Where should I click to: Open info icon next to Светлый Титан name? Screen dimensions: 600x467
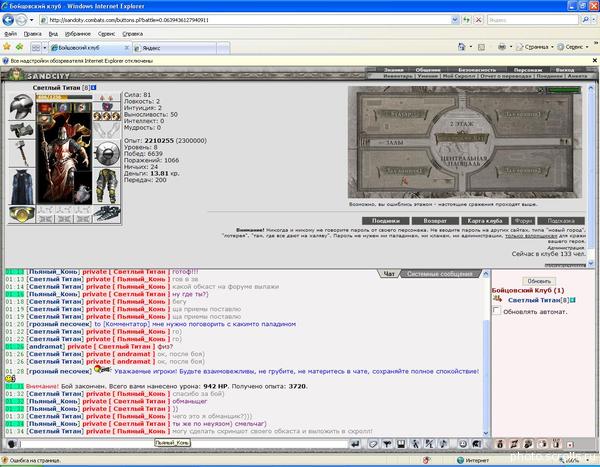[93, 88]
